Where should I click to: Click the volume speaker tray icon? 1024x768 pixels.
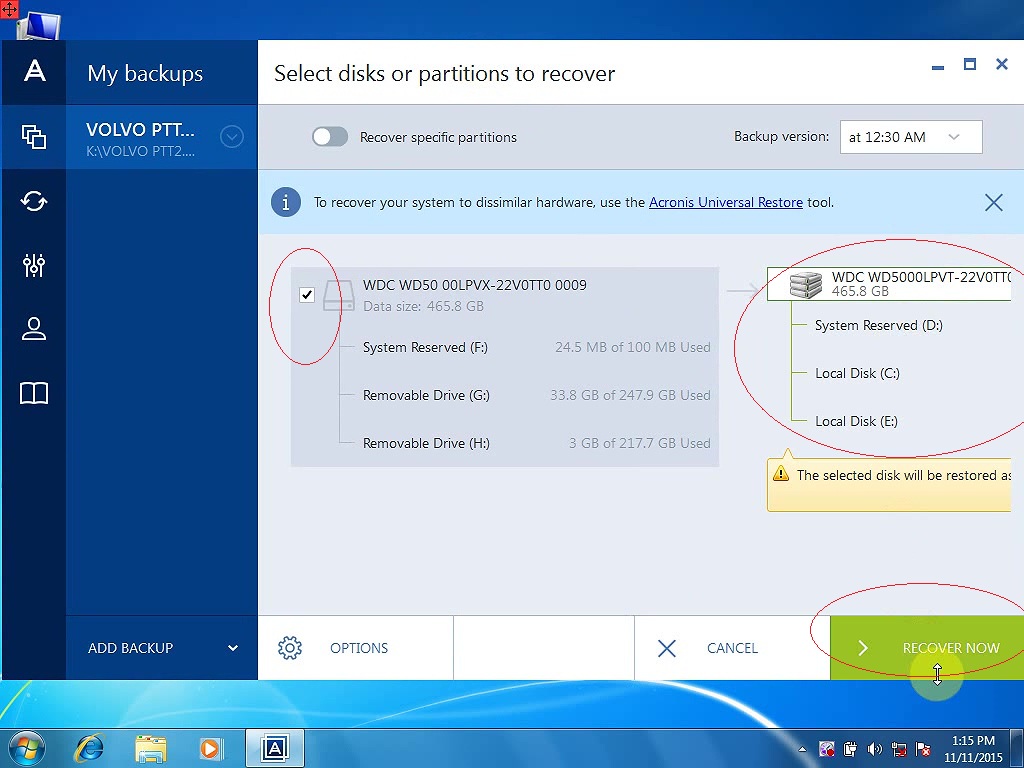point(875,749)
